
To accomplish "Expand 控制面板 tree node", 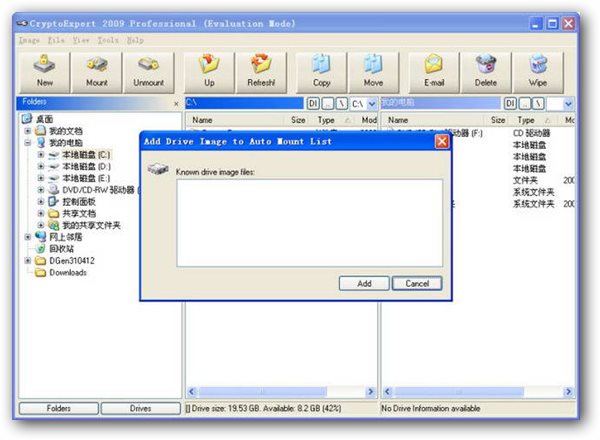I will (41, 202).
